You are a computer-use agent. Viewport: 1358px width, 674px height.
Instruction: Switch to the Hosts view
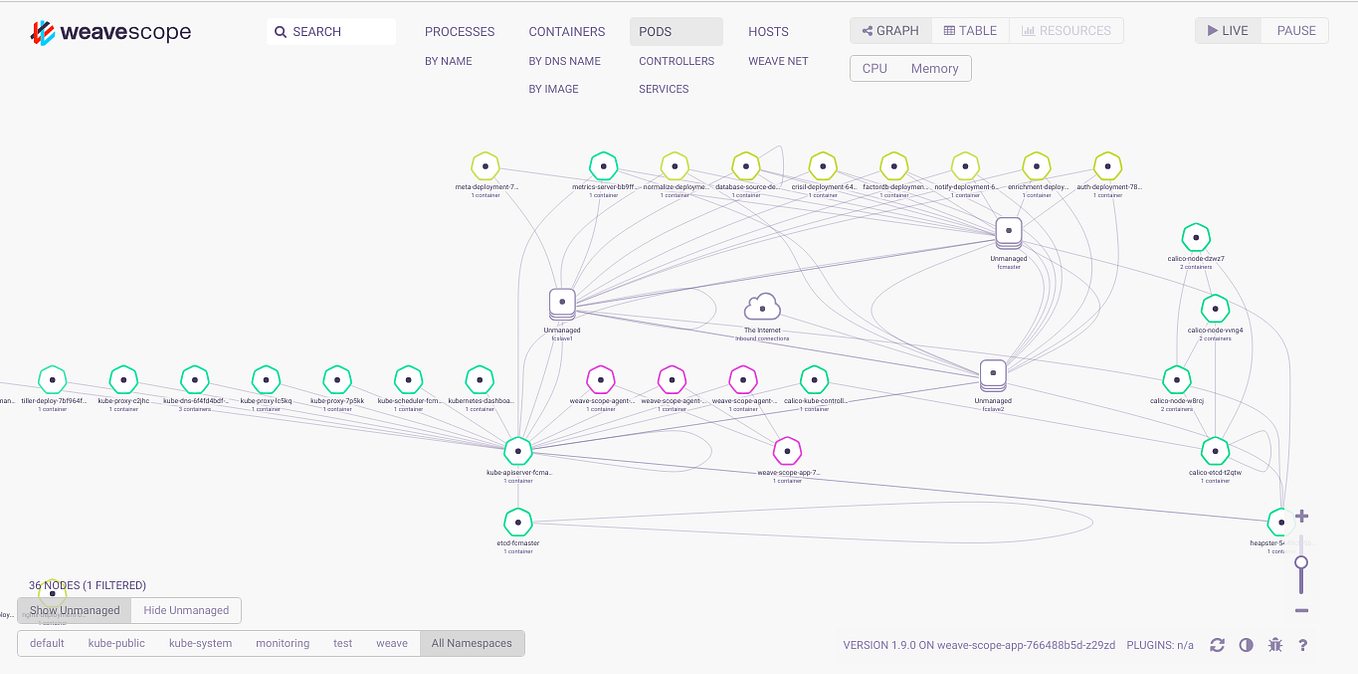[768, 32]
